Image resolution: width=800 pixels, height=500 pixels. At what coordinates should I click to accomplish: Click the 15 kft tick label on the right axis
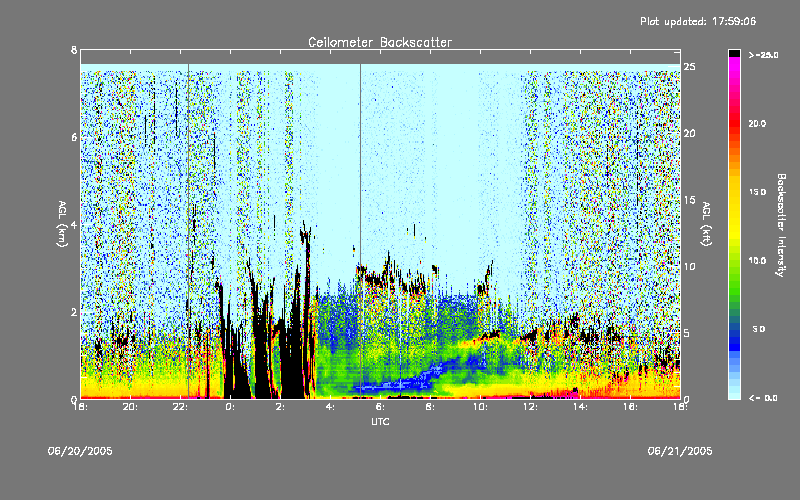[689, 200]
